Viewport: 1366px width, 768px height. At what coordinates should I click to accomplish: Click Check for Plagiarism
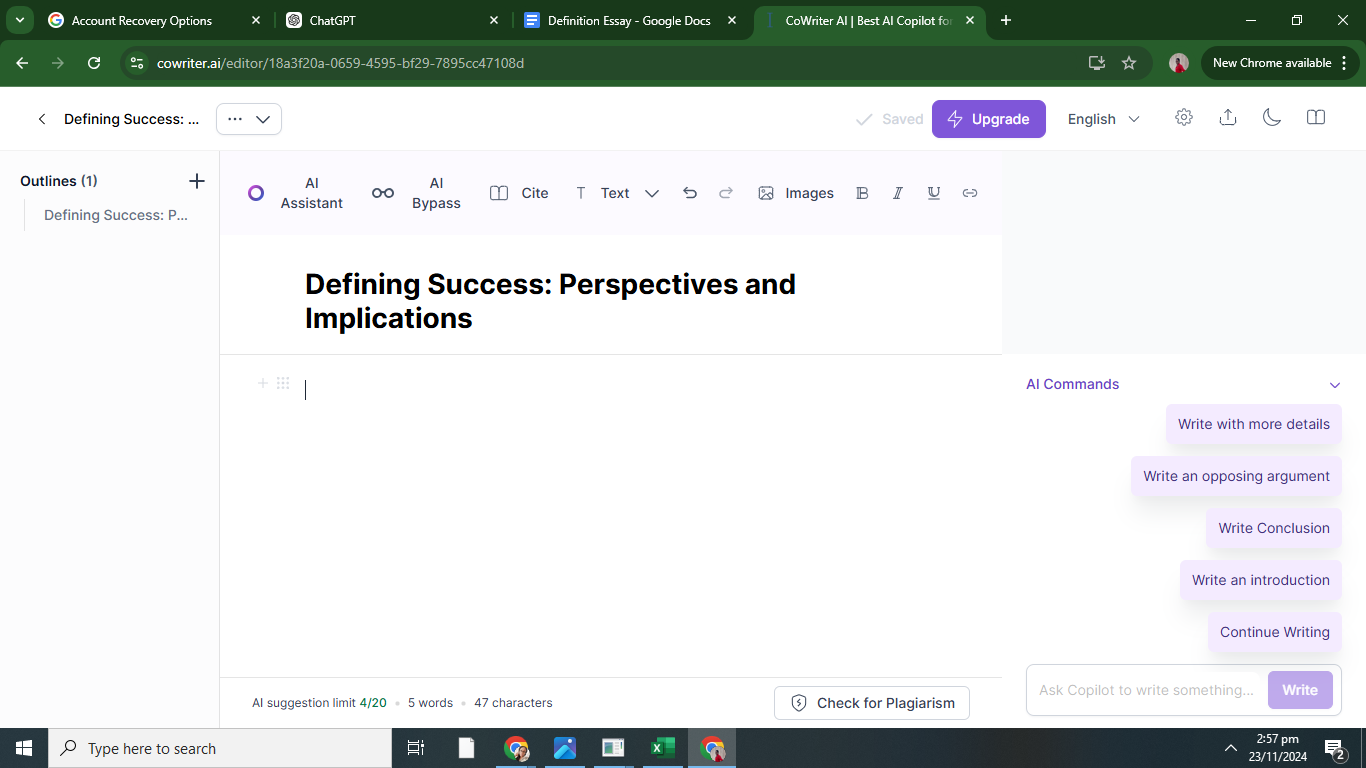pyautogui.click(x=872, y=703)
